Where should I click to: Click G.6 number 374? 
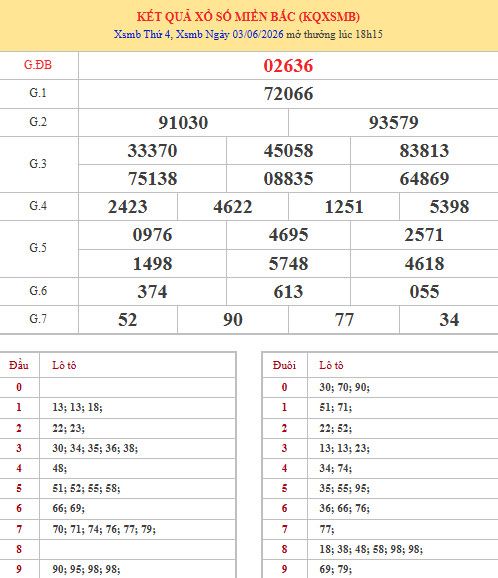coord(152,292)
